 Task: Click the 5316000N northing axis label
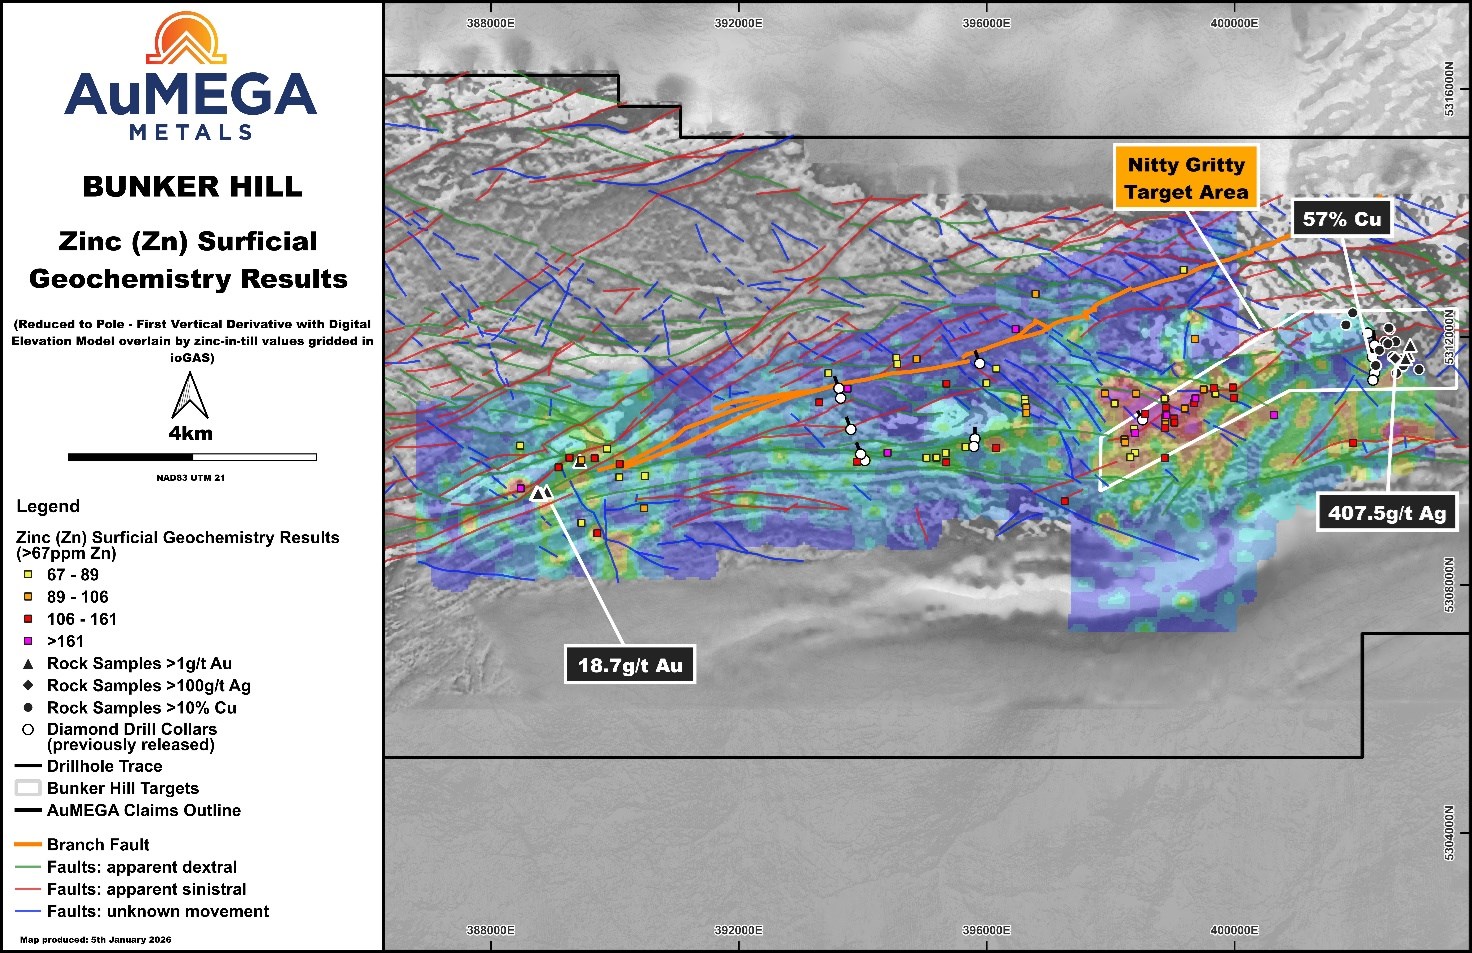(x=1449, y=88)
